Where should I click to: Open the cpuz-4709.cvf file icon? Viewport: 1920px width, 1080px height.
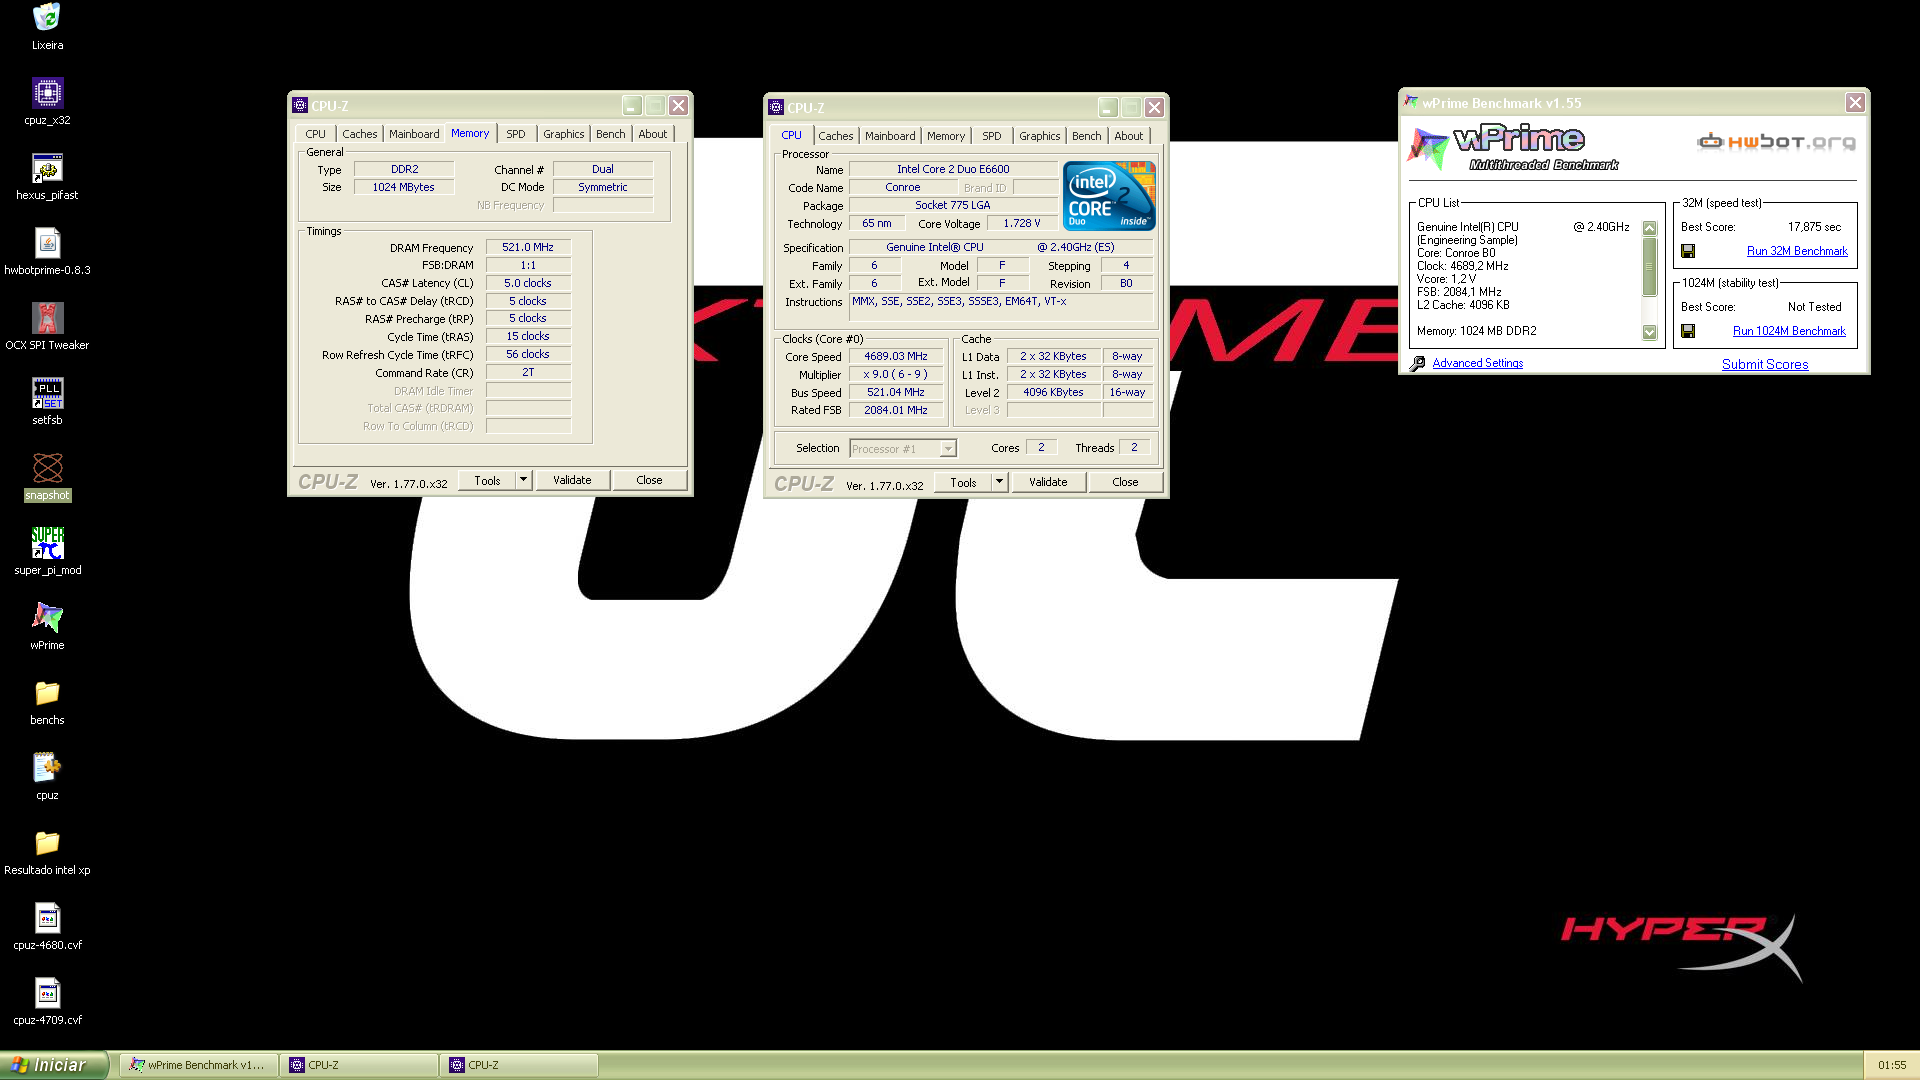(x=47, y=993)
